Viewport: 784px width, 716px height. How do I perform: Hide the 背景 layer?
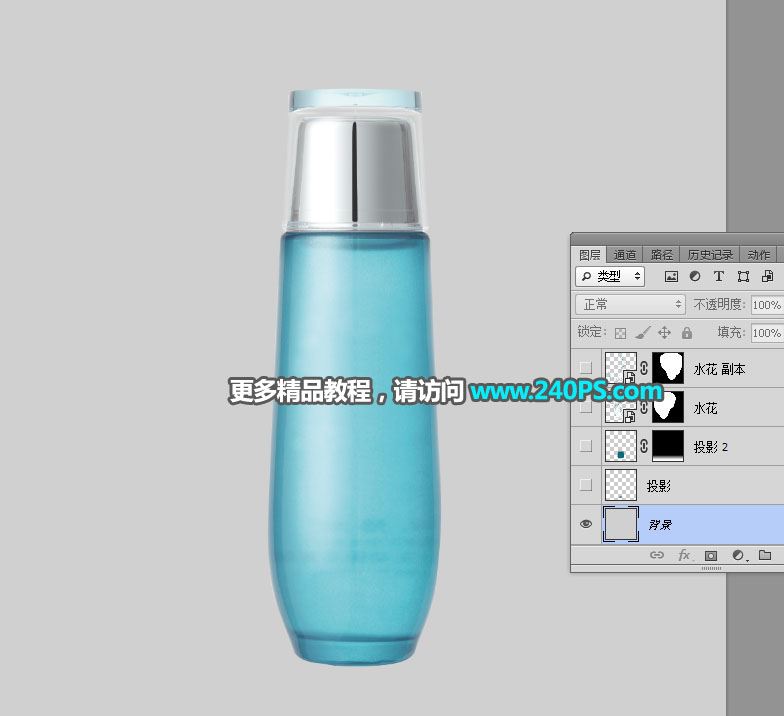(x=586, y=524)
